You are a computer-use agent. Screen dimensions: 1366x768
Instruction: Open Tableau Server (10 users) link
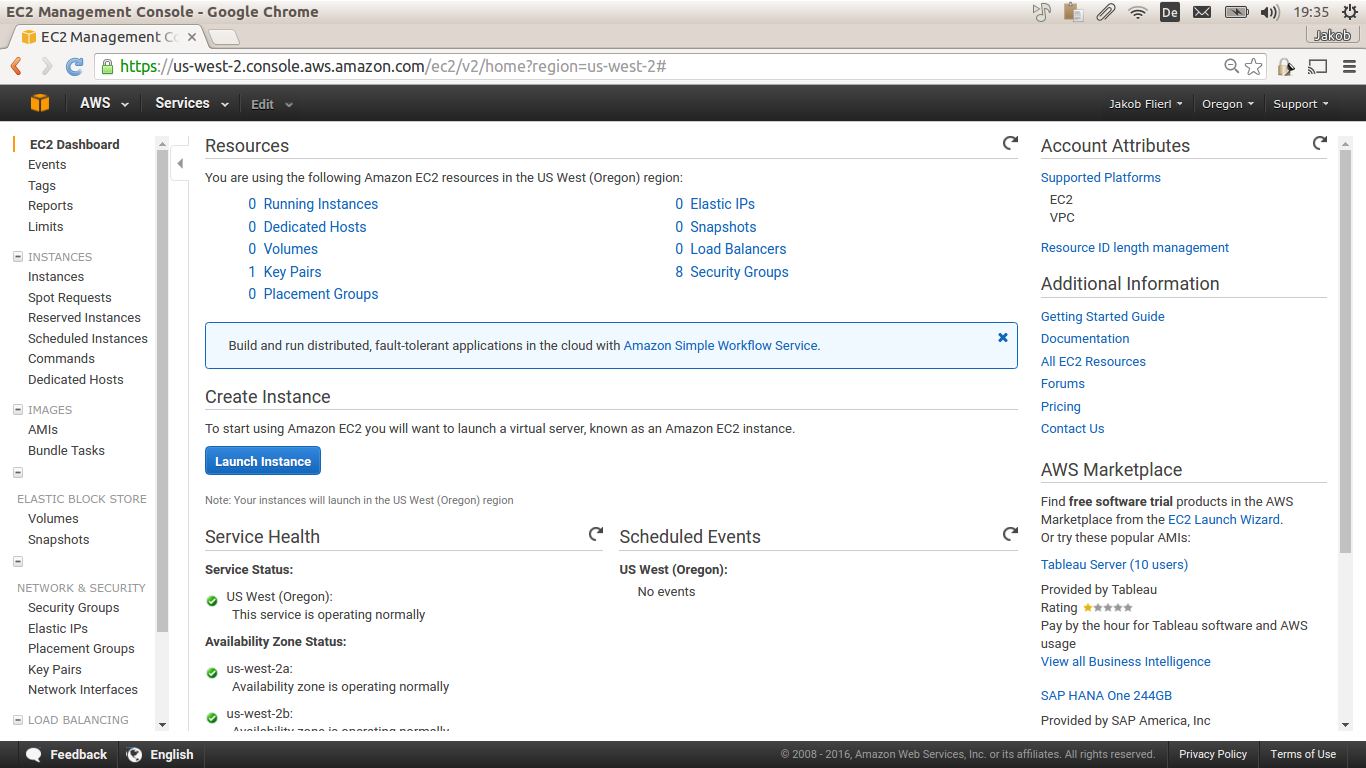tap(1114, 565)
